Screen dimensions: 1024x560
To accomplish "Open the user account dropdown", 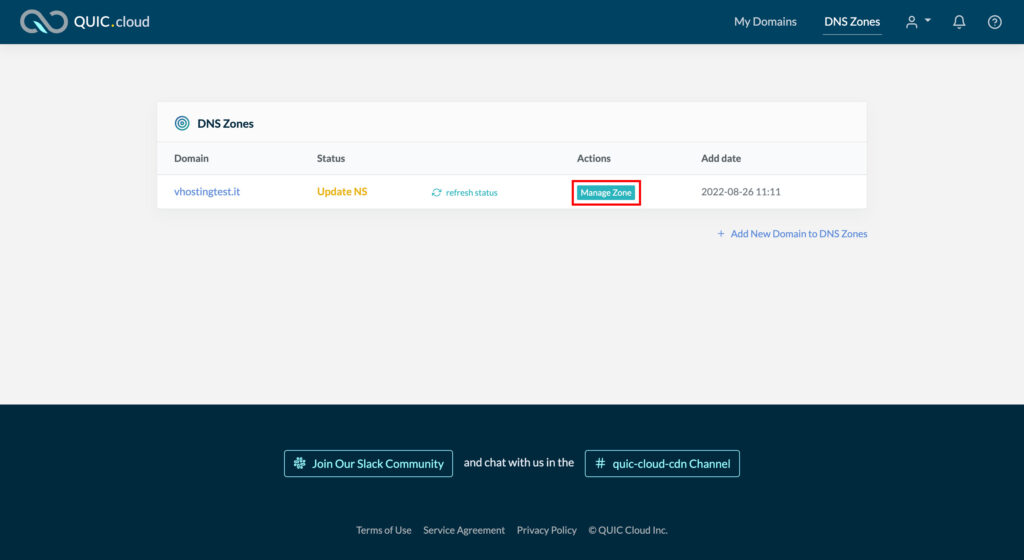I will pyautogui.click(x=918, y=22).
